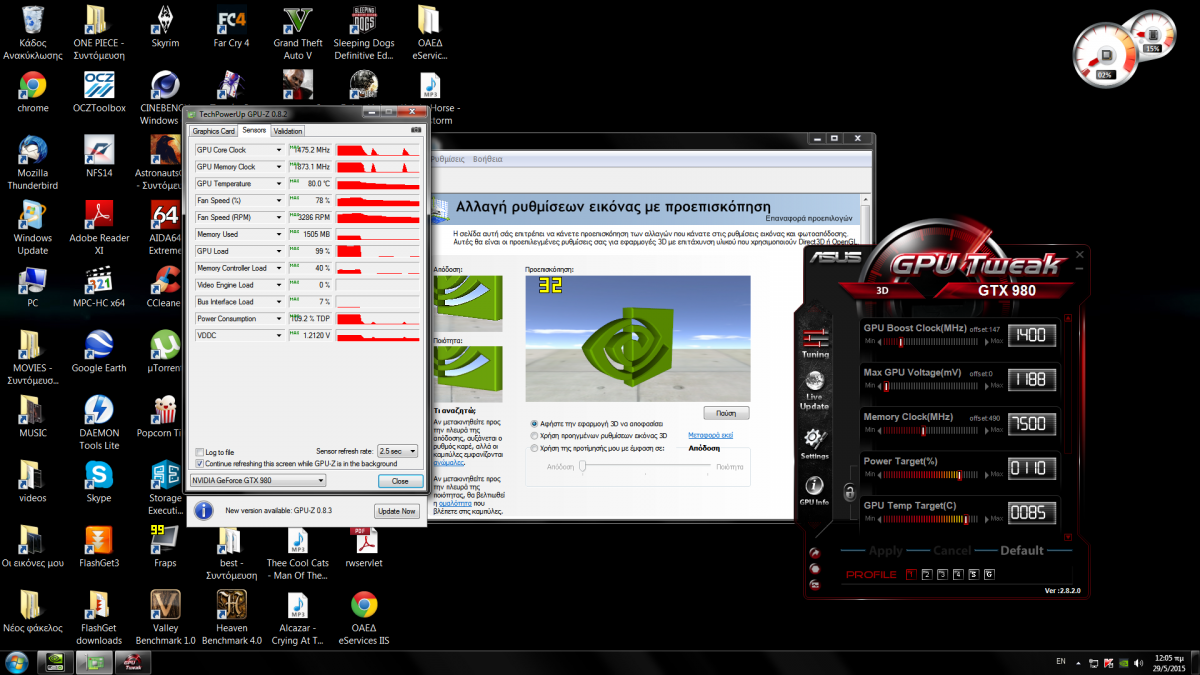
Task: Click GPU-Z screenshot camera icon
Action: pos(416,130)
